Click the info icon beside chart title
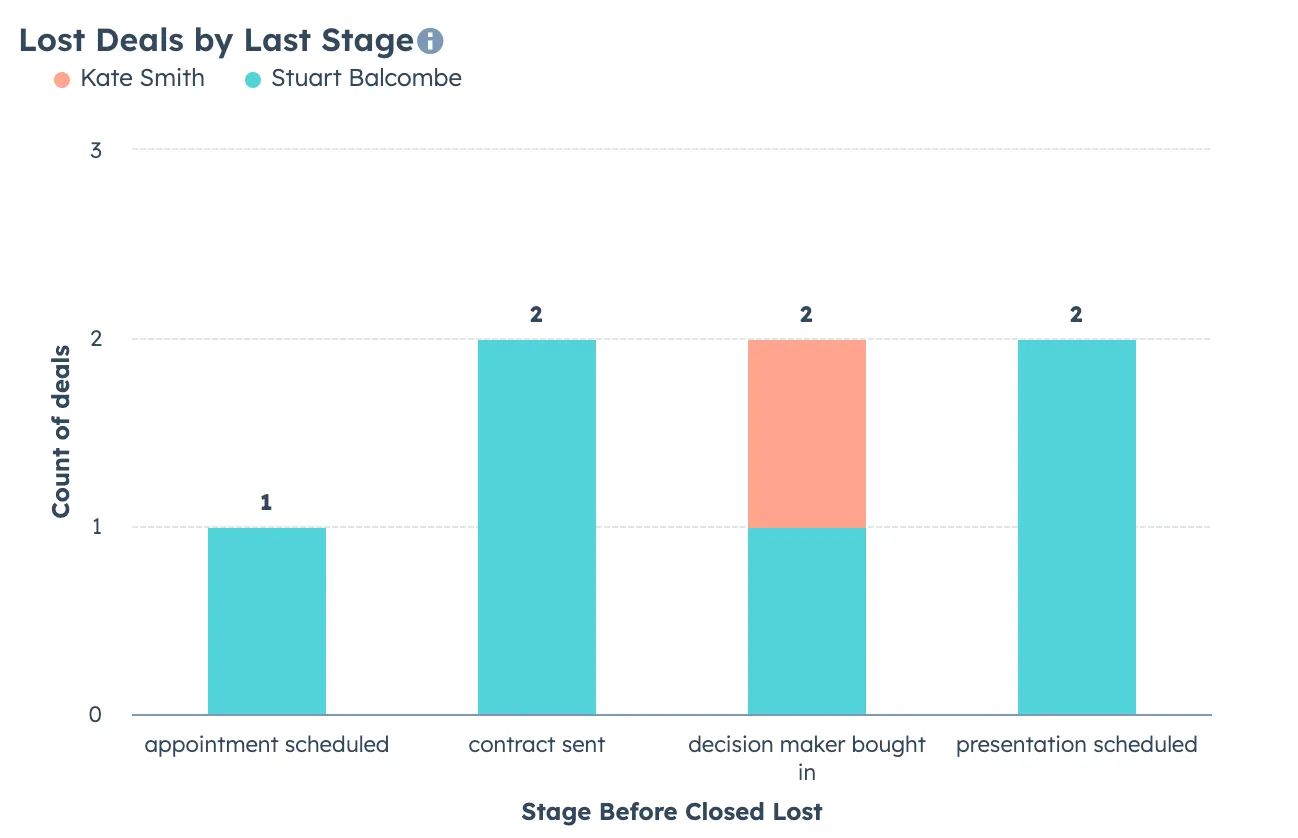Screen dimensions: 1298x838 click(x=430, y=41)
